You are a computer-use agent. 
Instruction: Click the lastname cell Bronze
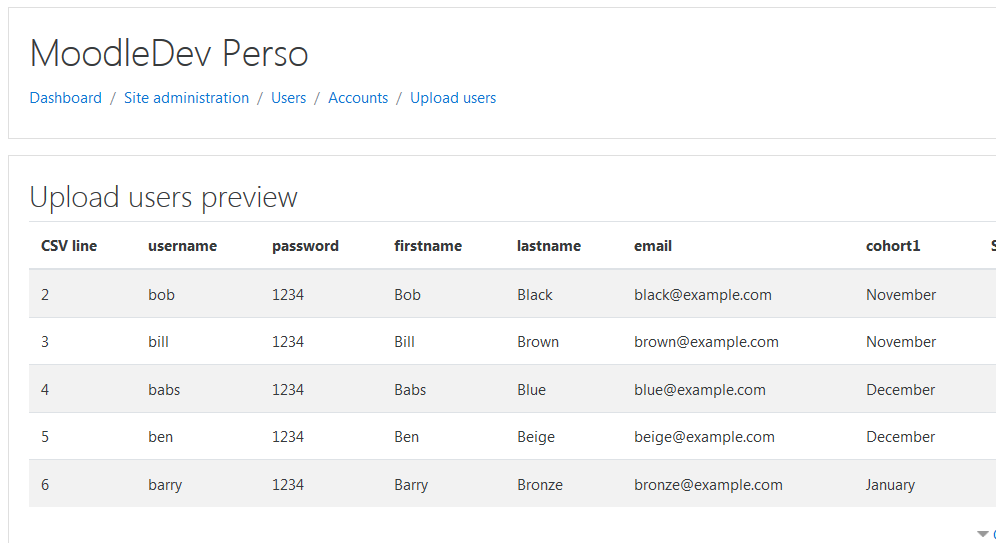(x=540, y=485)
